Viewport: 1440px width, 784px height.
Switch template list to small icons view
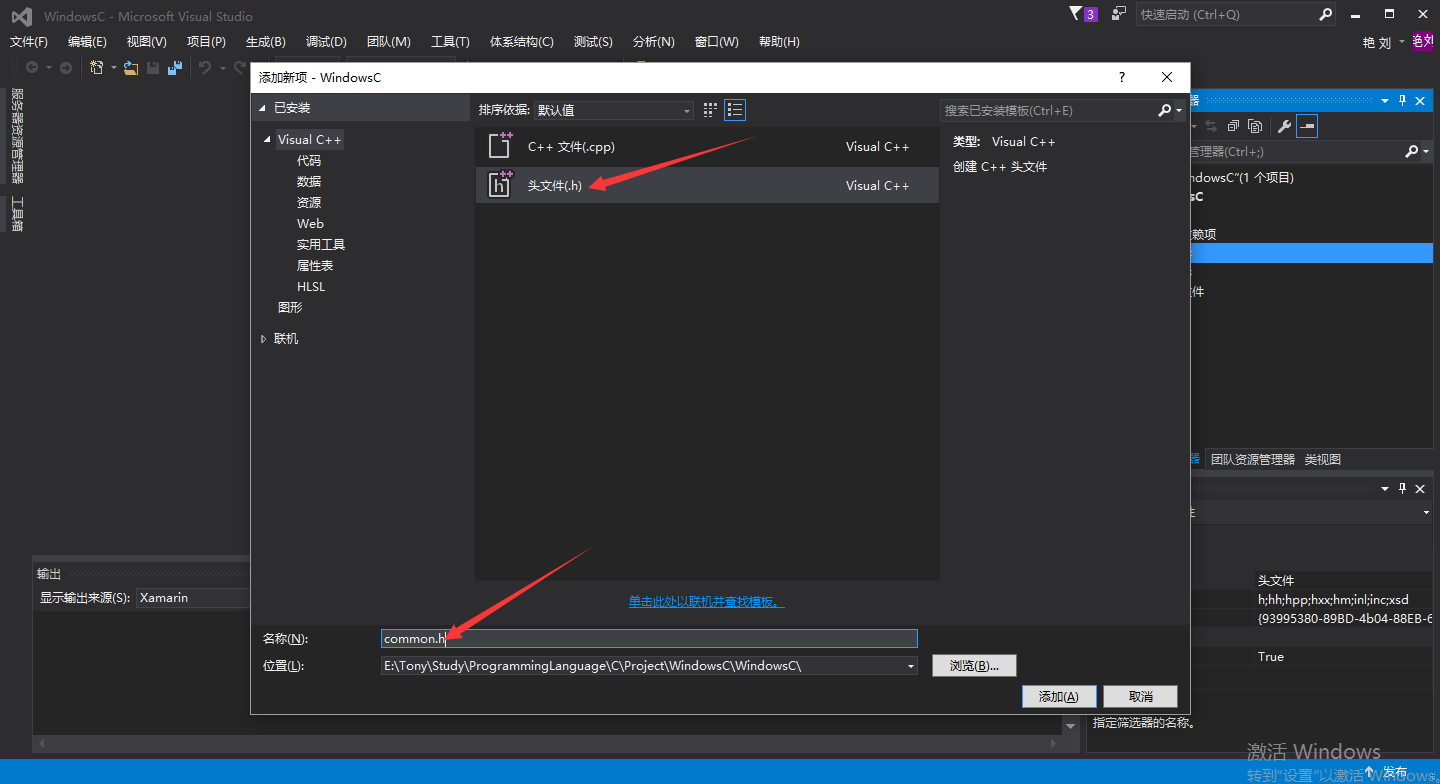coord(735,110)
